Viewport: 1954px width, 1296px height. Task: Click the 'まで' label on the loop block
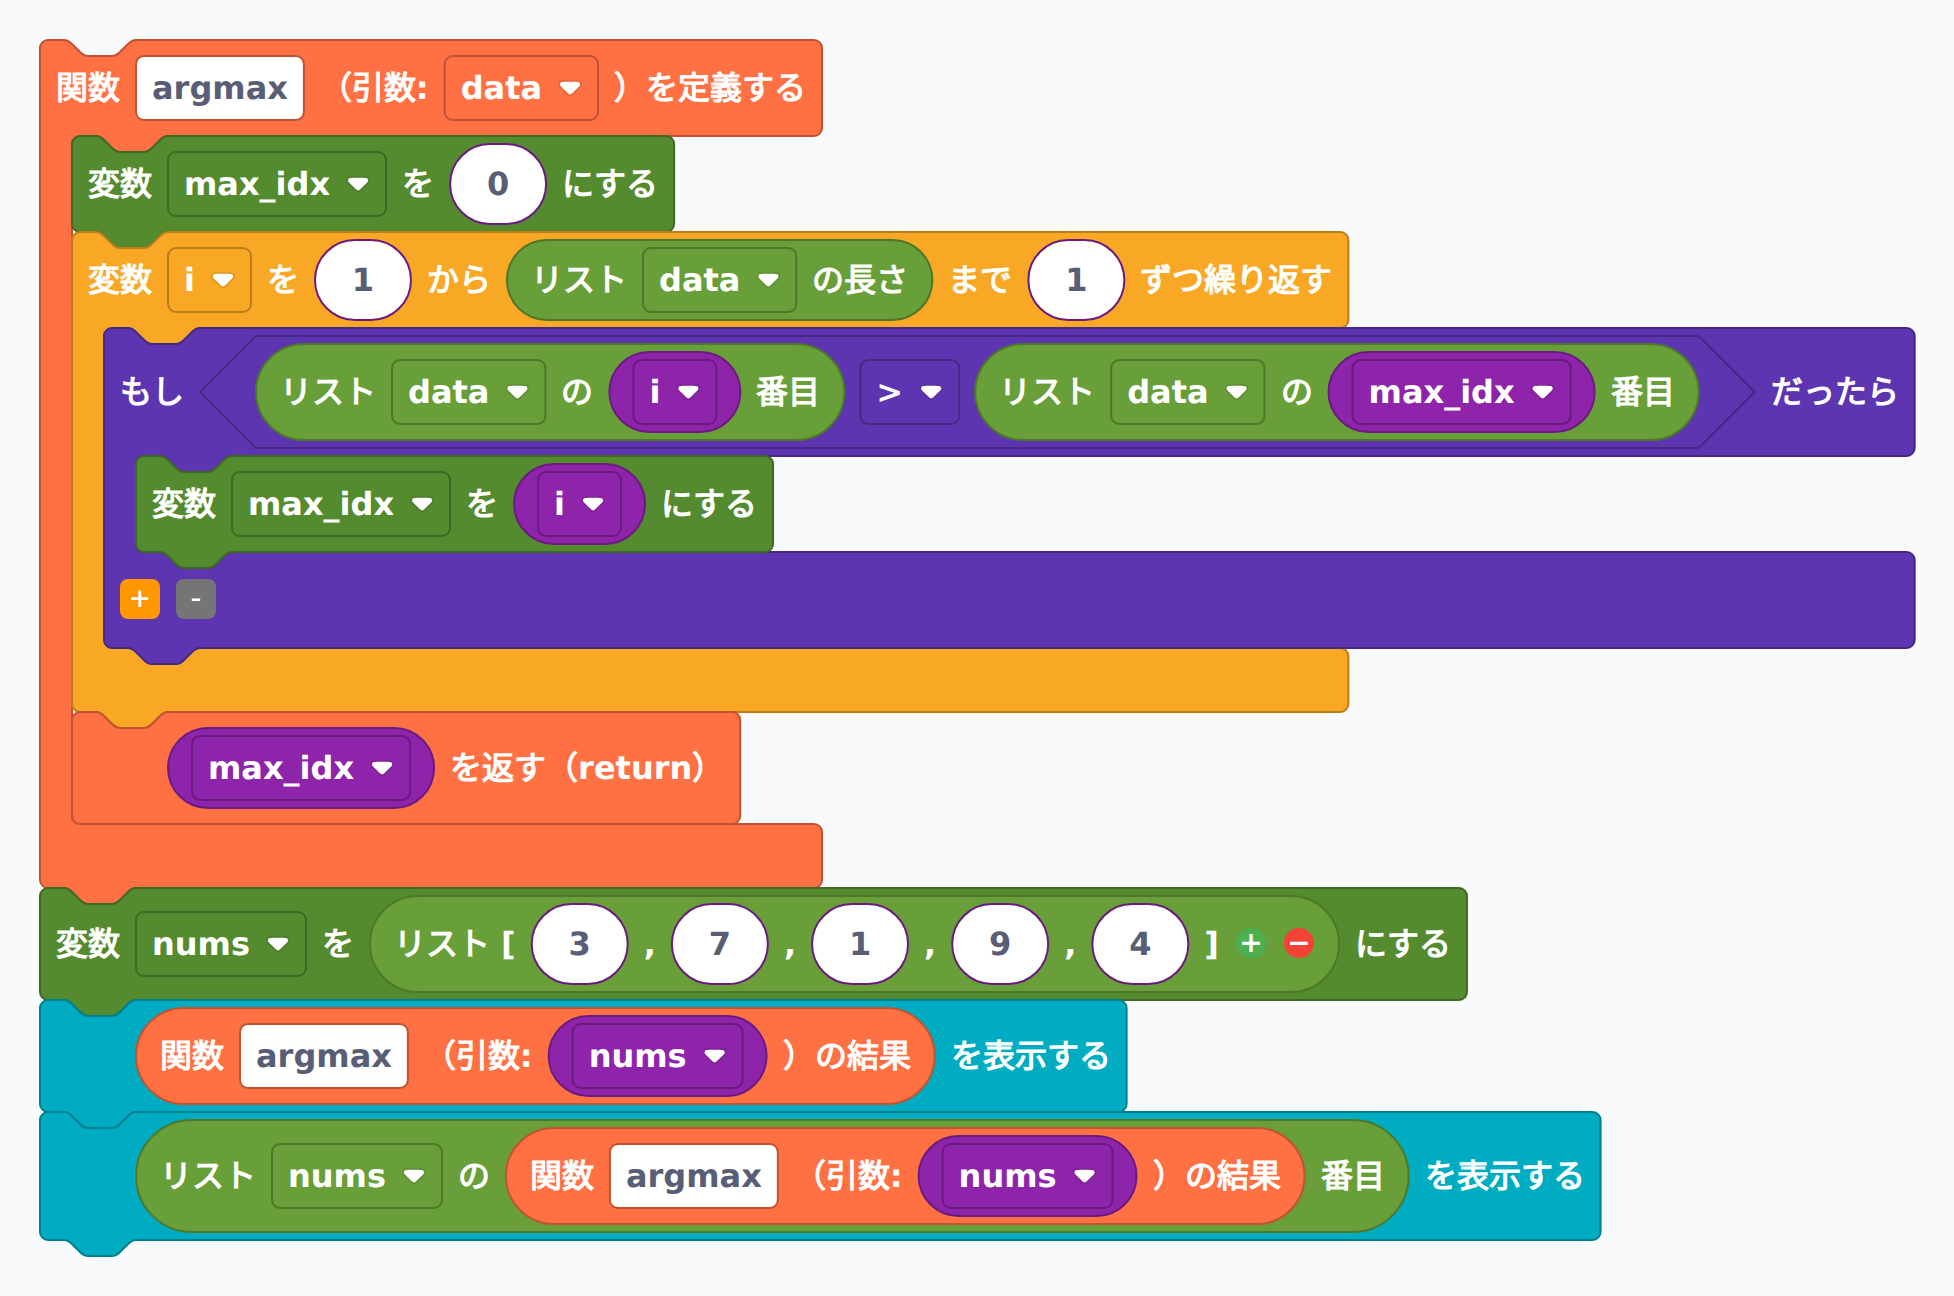(x=980, y=280)
